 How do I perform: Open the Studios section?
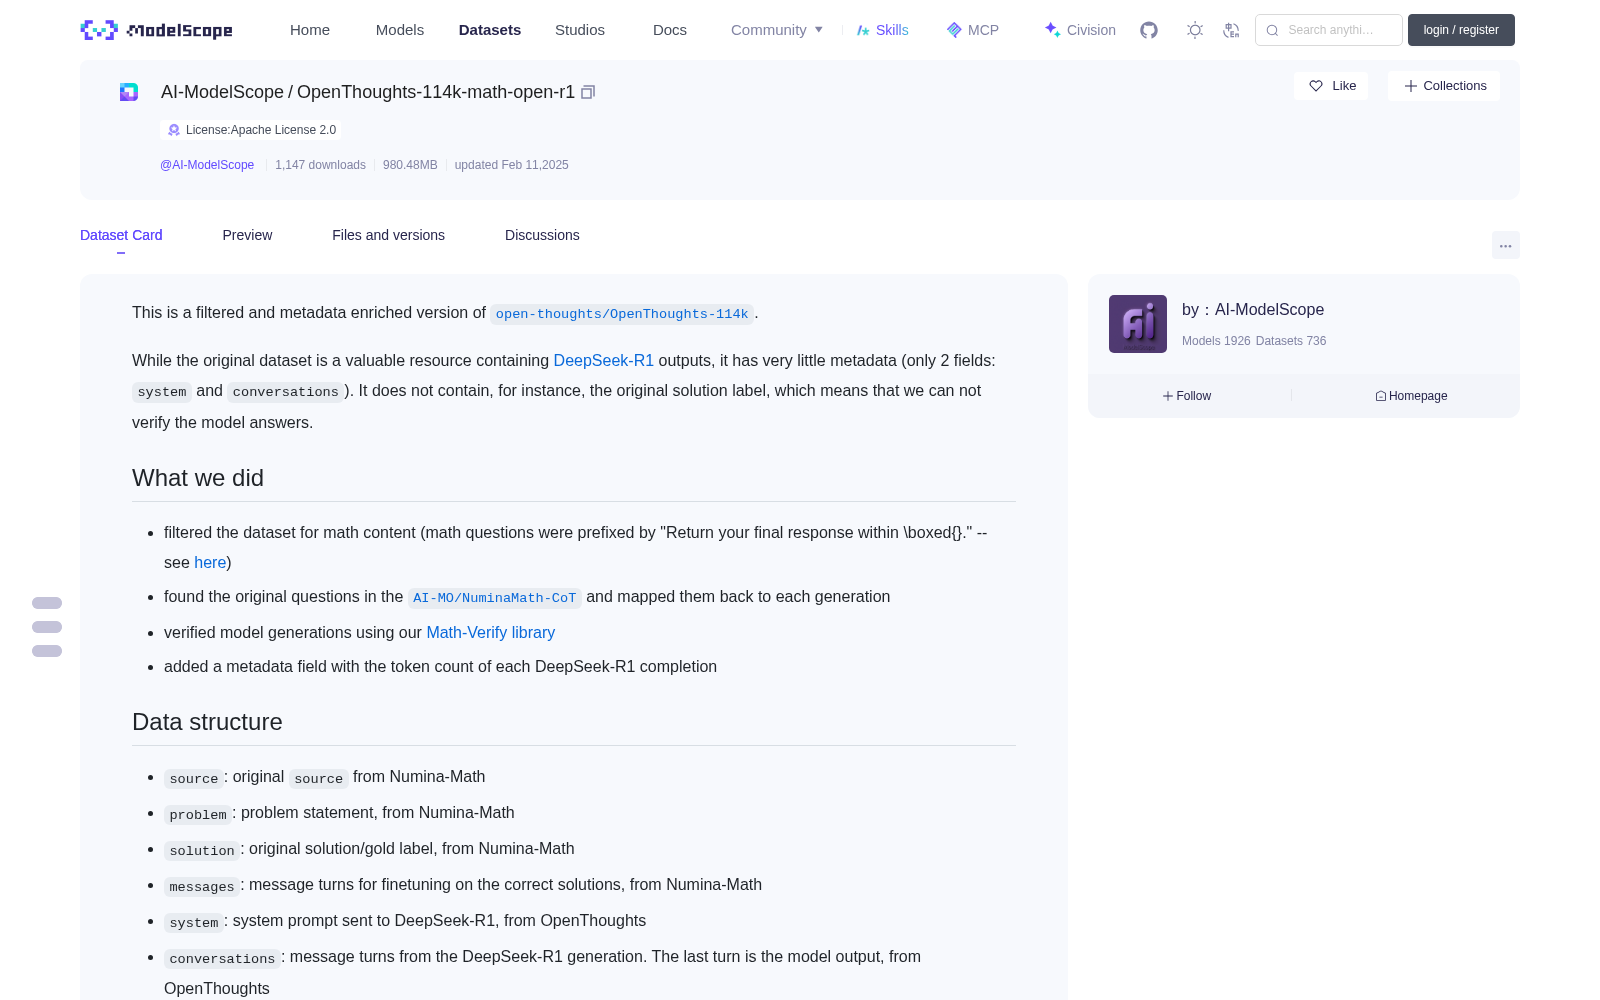pos(580,30)
